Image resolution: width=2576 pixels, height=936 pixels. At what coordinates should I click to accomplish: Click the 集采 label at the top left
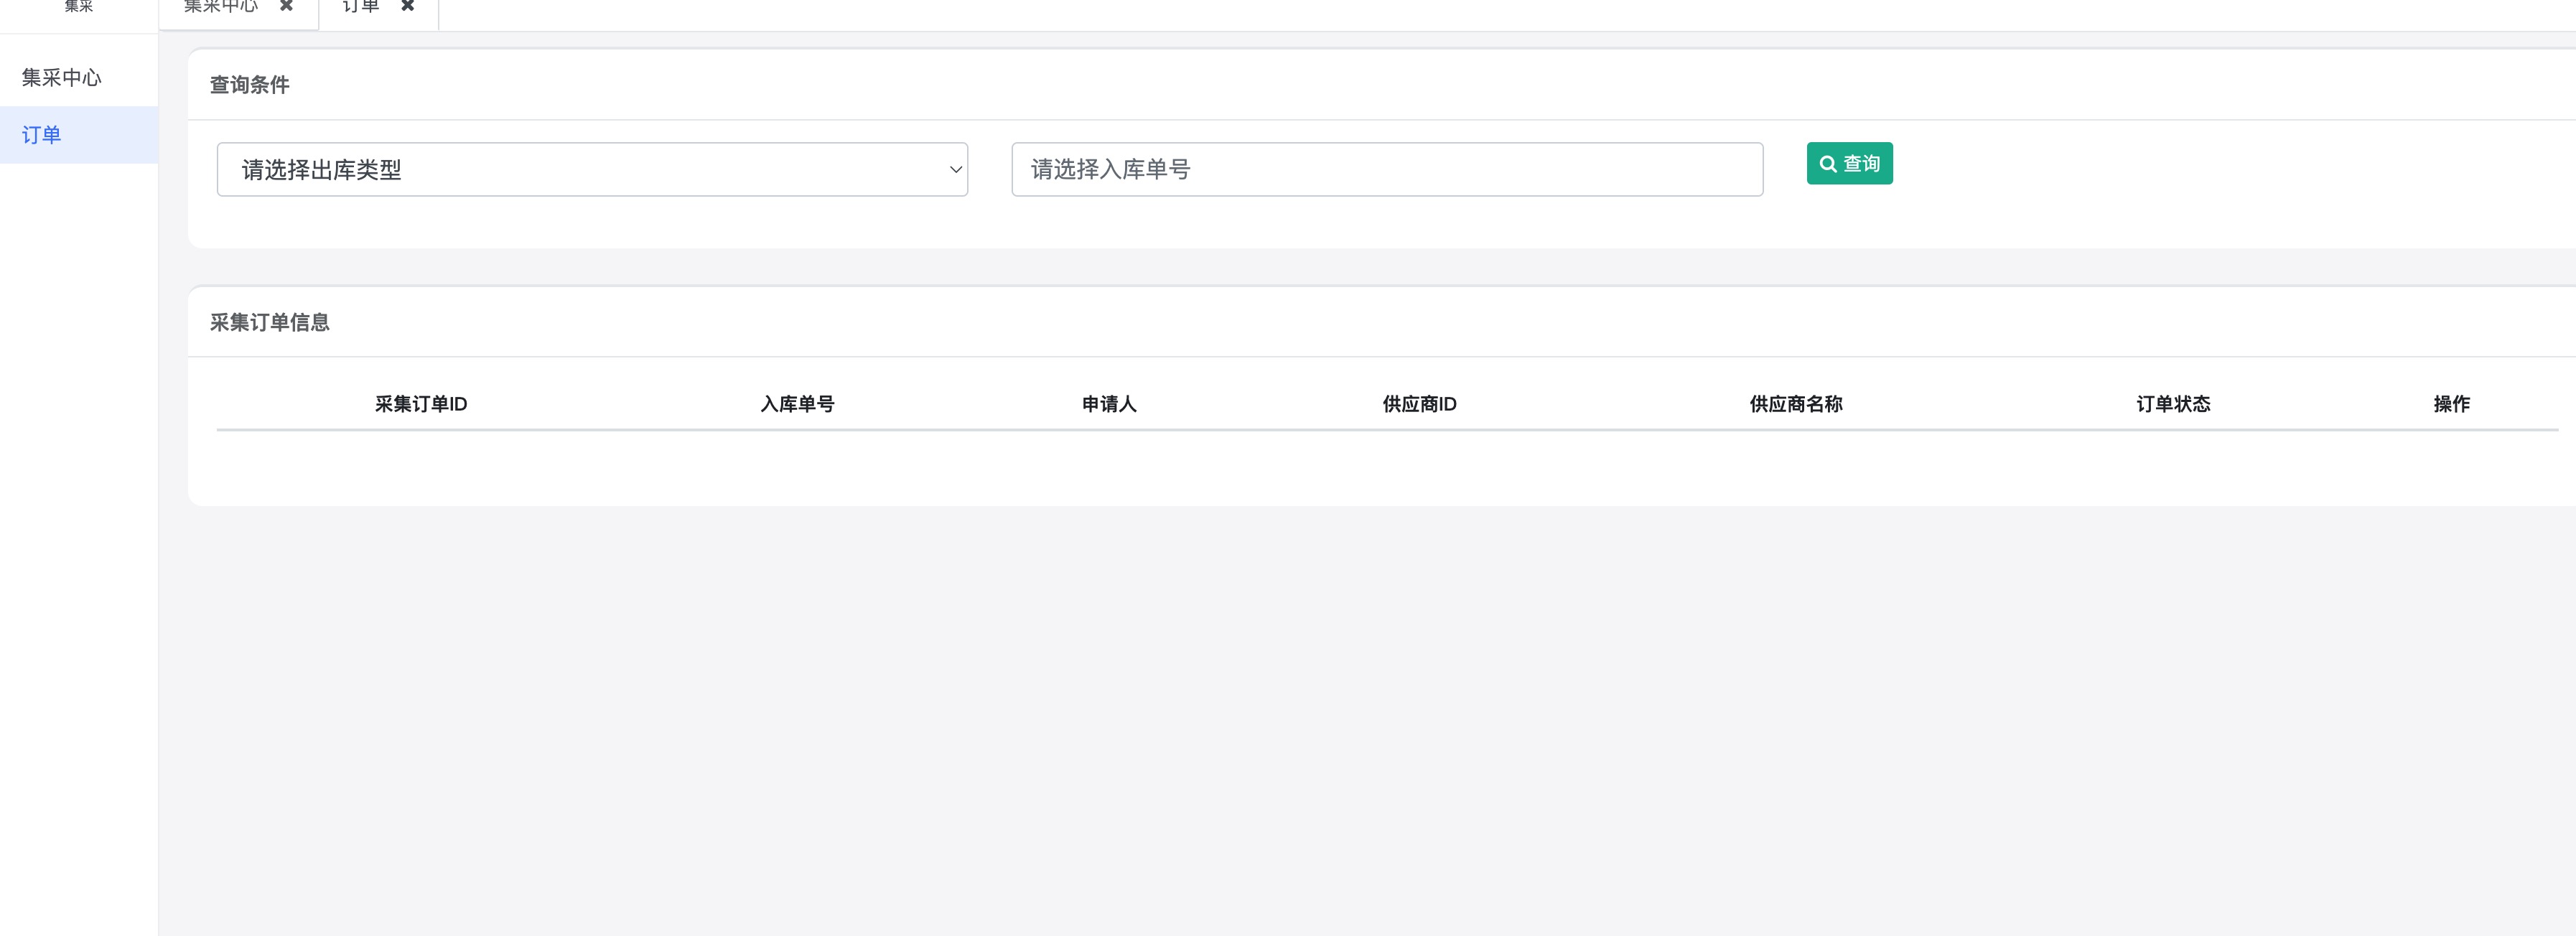(79, 6)
